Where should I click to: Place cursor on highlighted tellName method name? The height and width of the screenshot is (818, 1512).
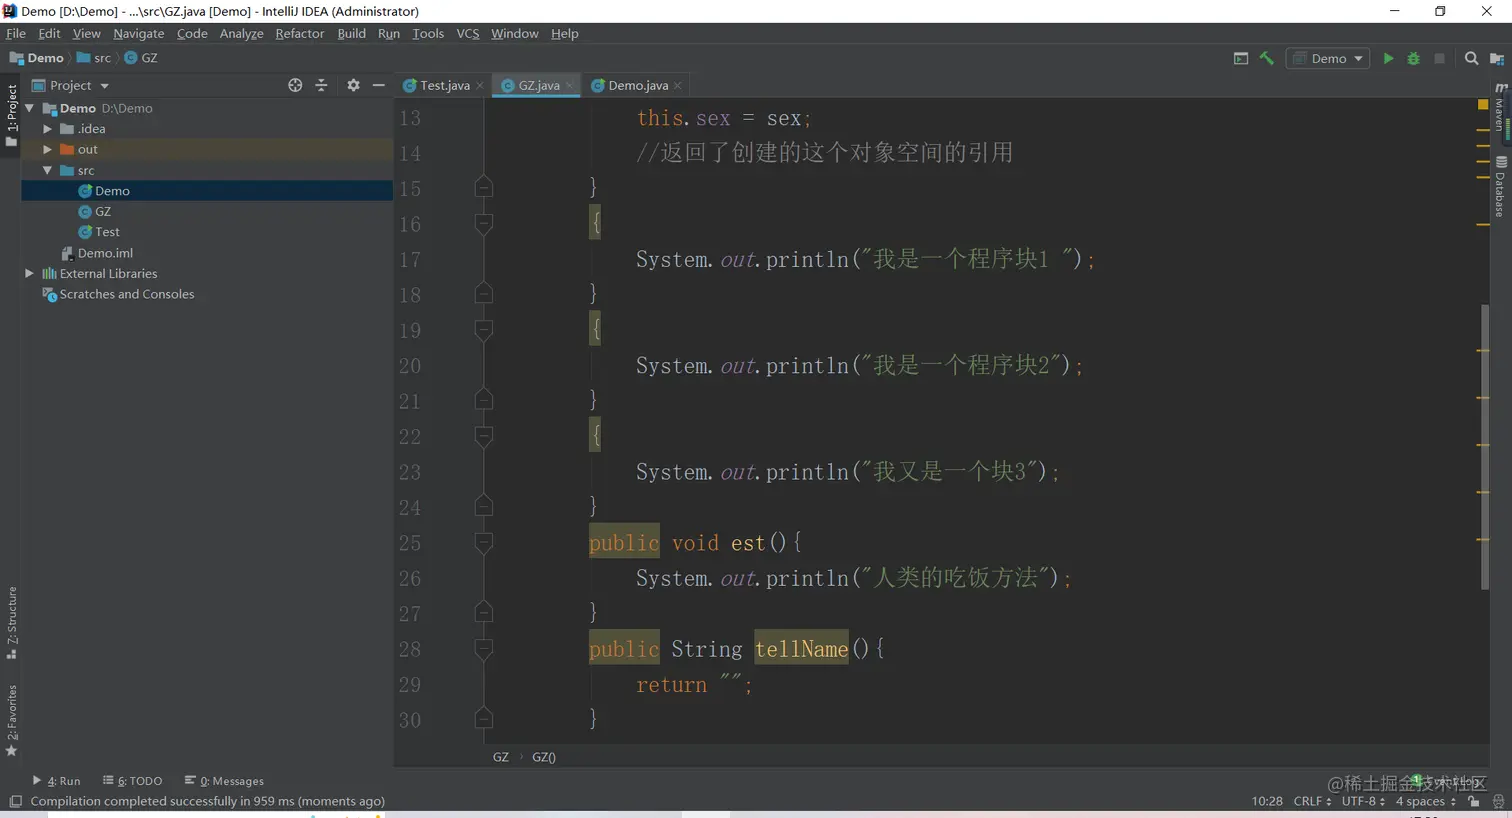click(801, 649)
